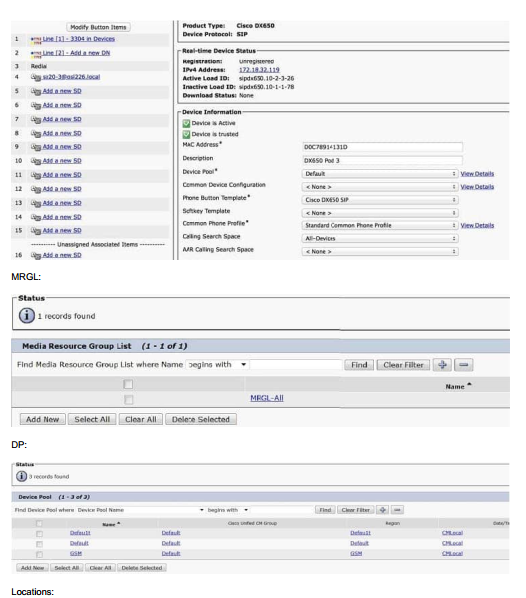Click the speed dial icon in button row 6

pyautogui.click(x=36, y=106)
